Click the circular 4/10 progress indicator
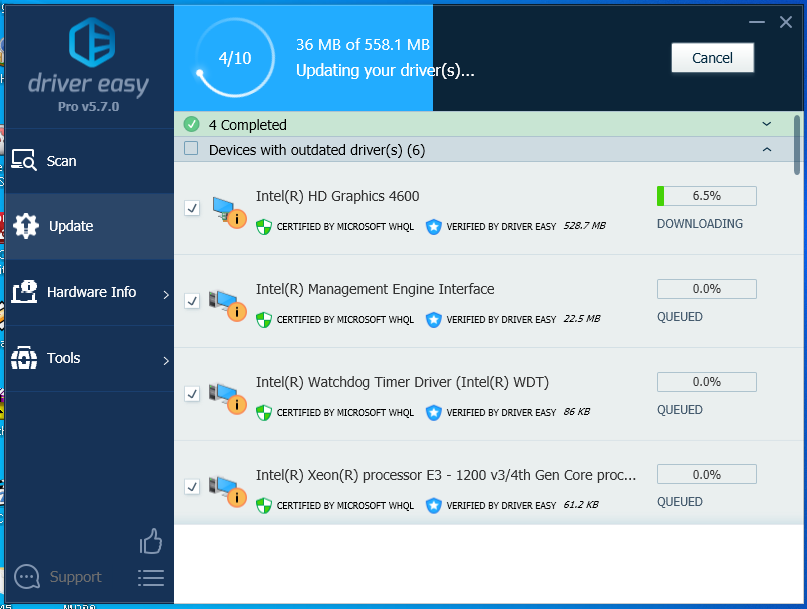This screenshot has height=609, width=807. click(235, 58)
